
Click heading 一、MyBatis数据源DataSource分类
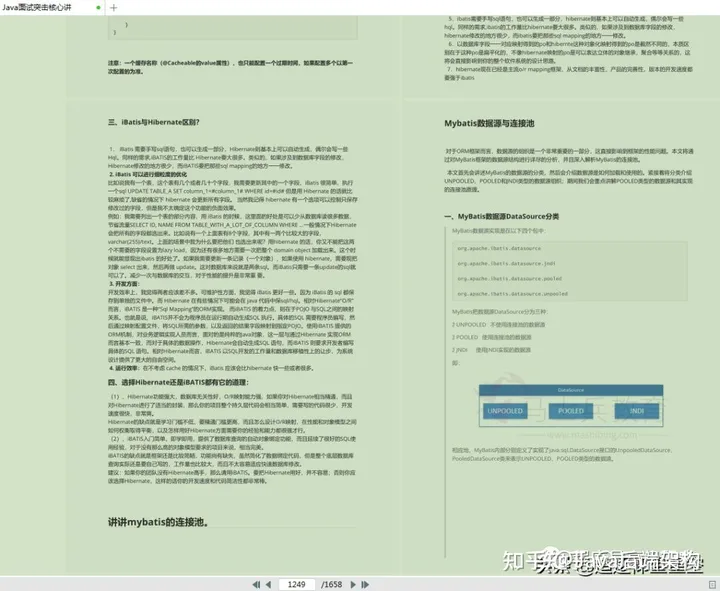pyautogui.click(x=501, y=216)
